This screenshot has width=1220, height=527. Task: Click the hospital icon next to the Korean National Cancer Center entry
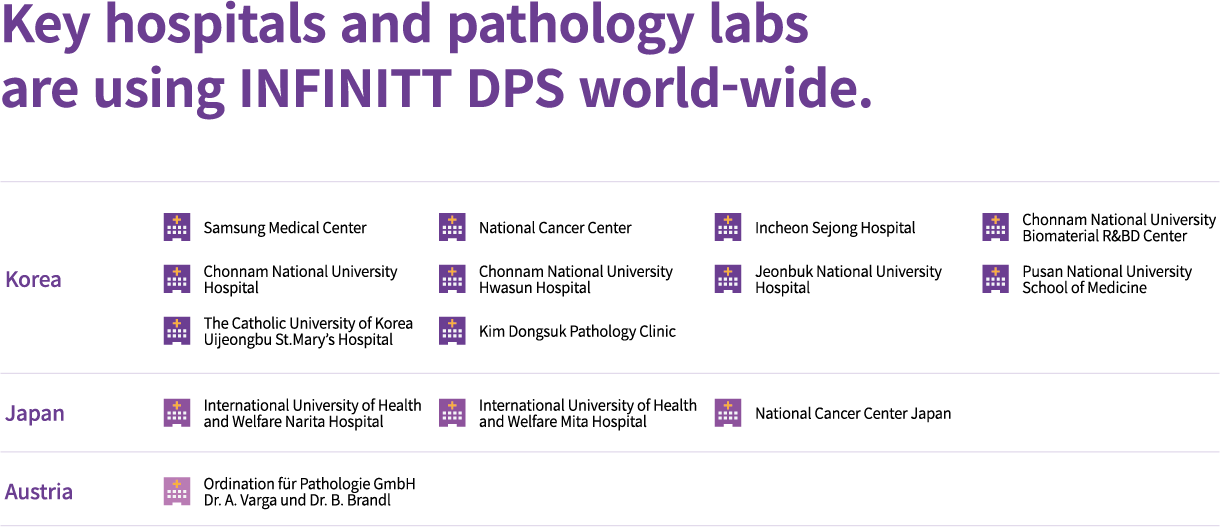click(452, 227)
